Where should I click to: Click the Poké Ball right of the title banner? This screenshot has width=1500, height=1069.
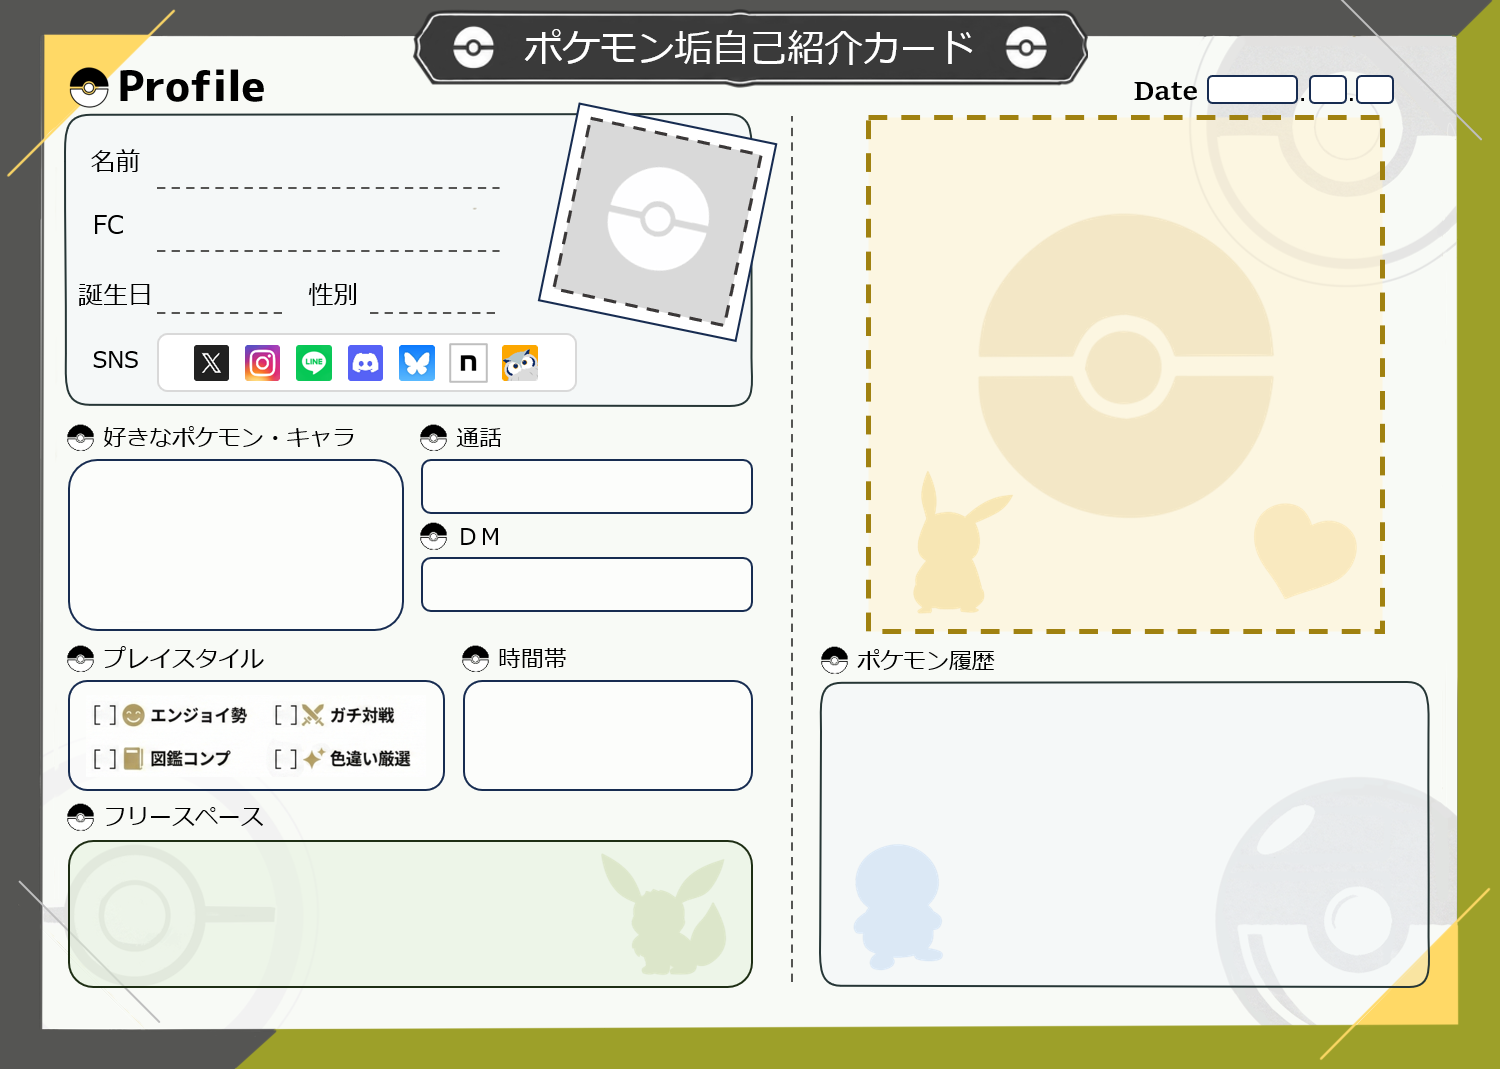(x=1026, y=47)
